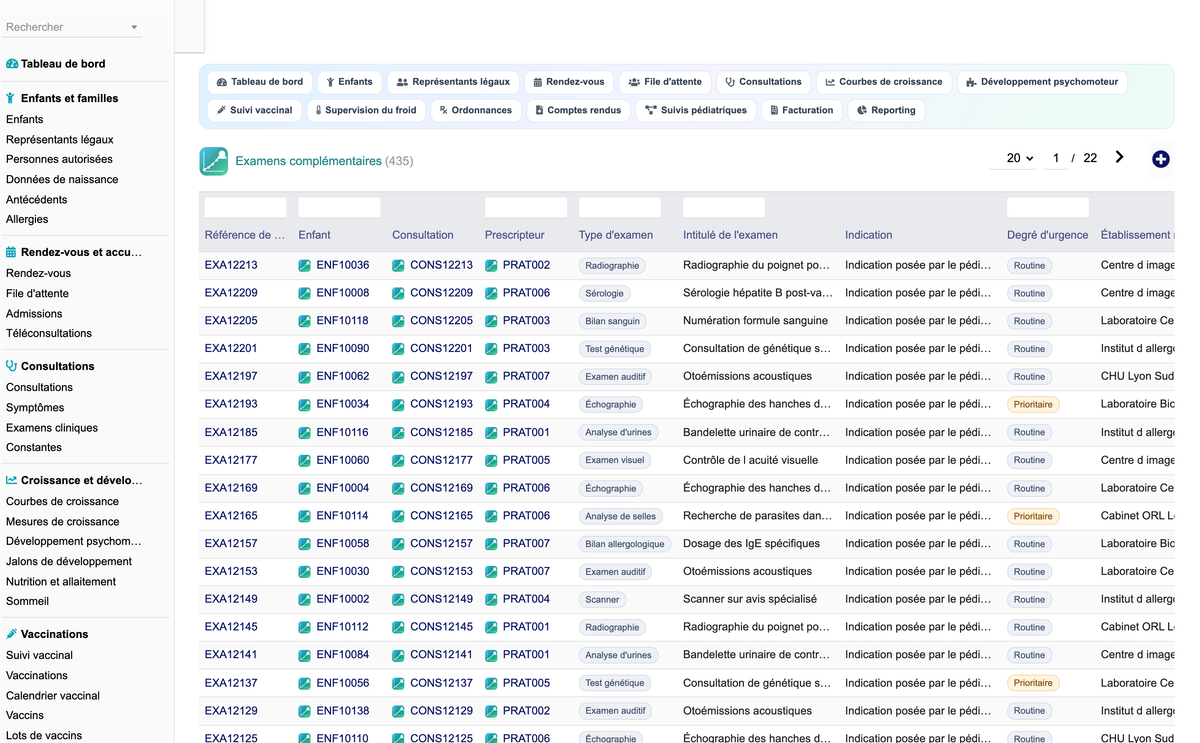Open Développement psychomoteur tab
The width and height of the screenshot is (1200, 743).
tap(1042, 82)
